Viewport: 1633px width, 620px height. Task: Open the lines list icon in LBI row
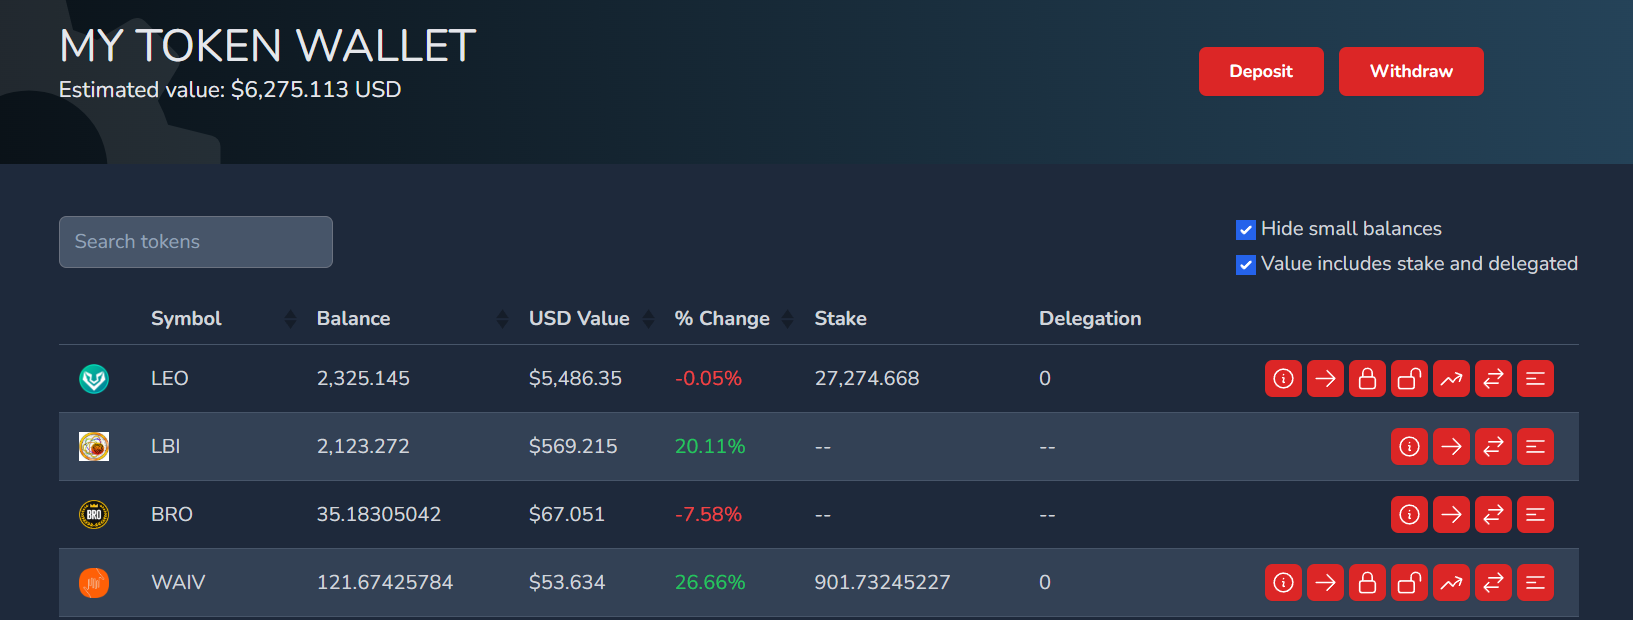coord(1535,447)
